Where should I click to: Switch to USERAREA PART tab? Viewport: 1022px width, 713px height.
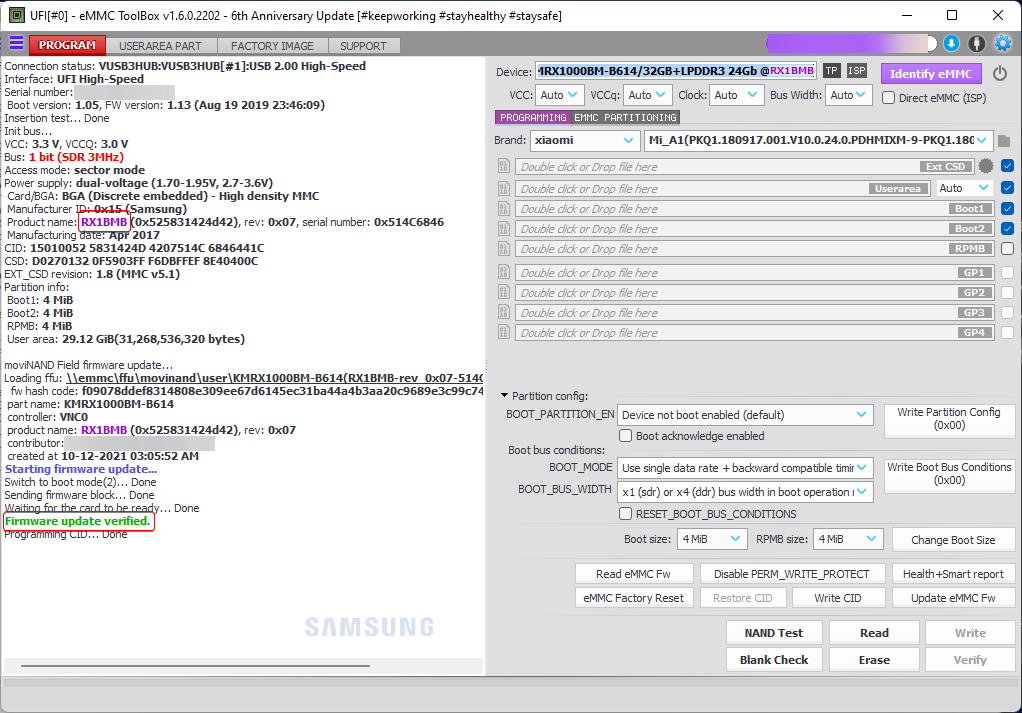pos(160,46)
